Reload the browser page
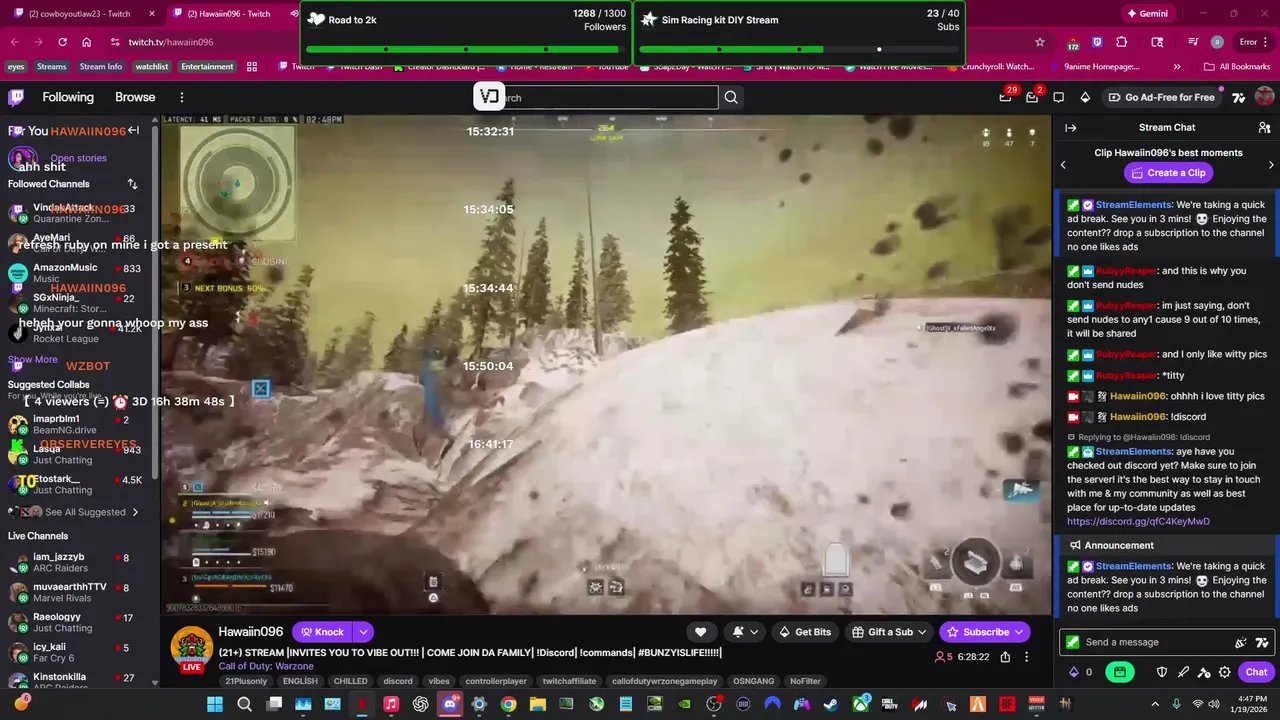 coord(62,42)
